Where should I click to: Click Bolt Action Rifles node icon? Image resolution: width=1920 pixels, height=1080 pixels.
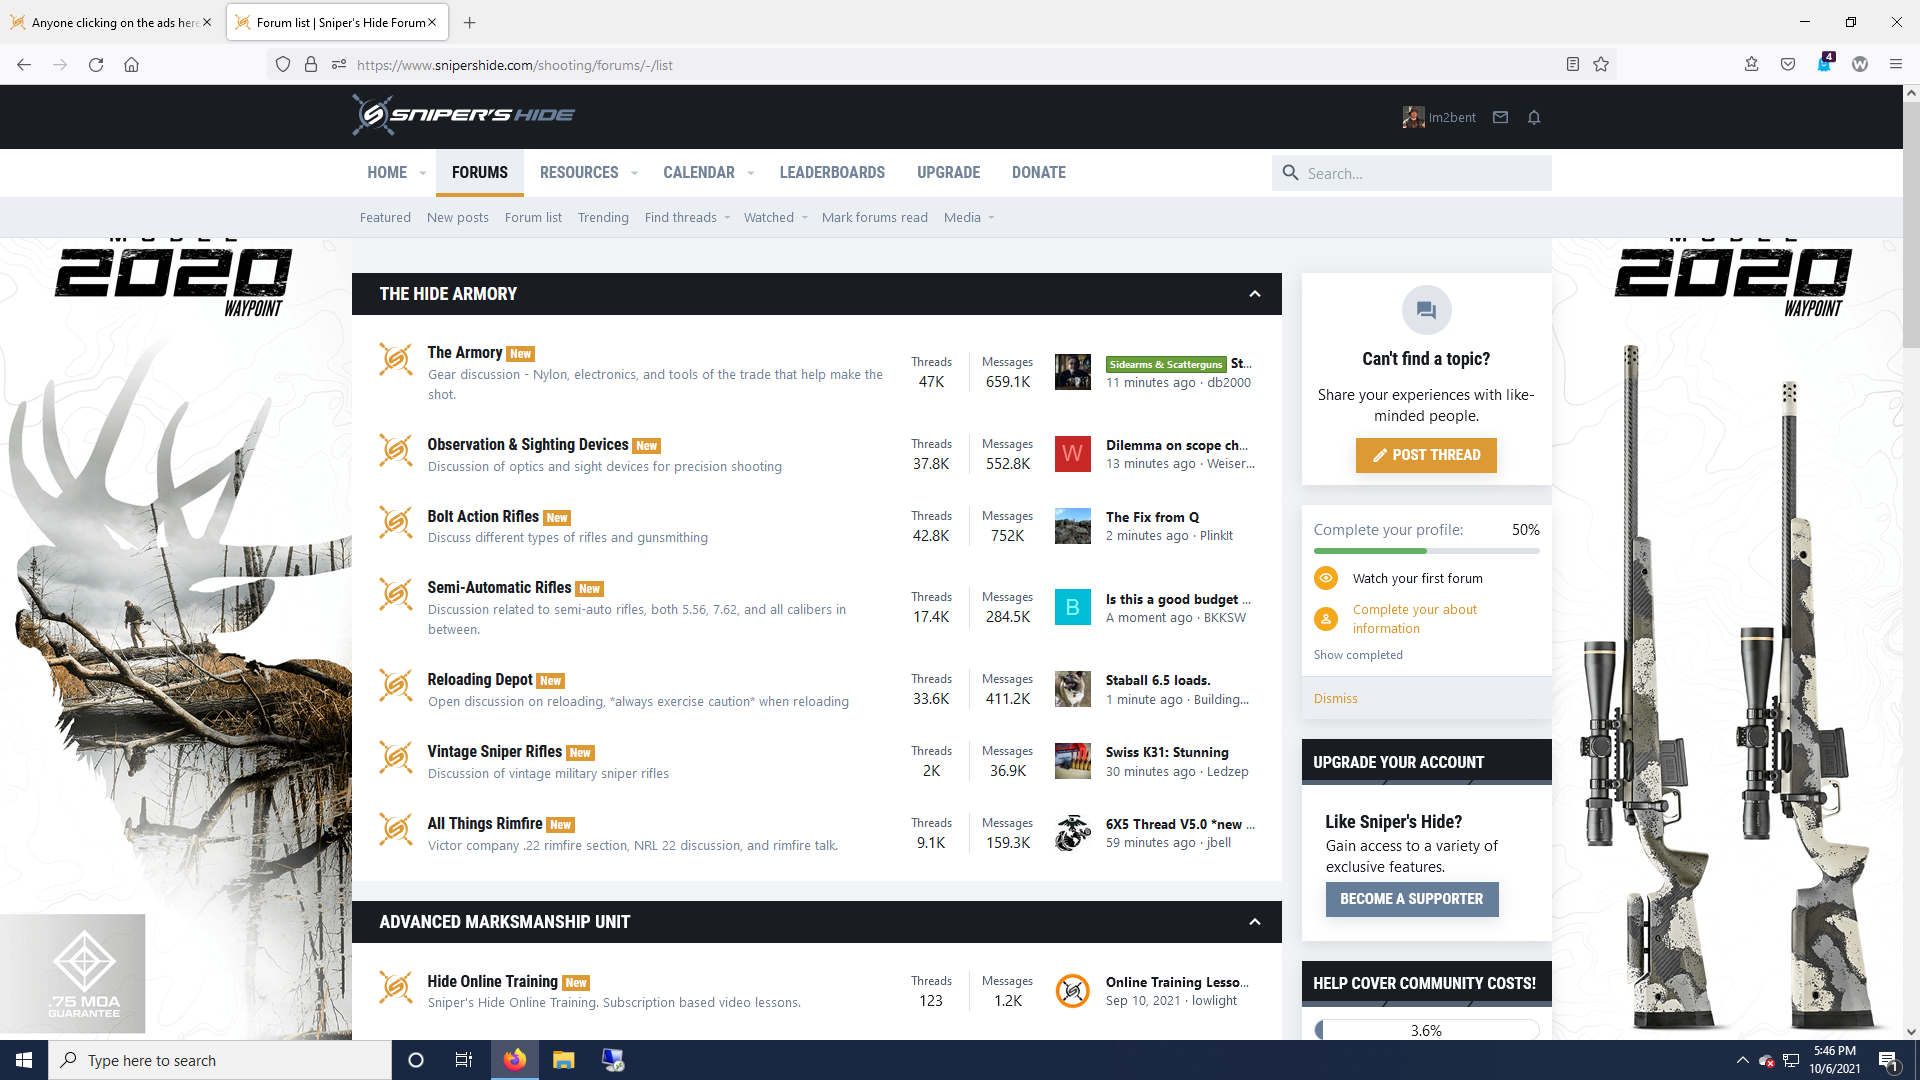(x=396, y=522)
